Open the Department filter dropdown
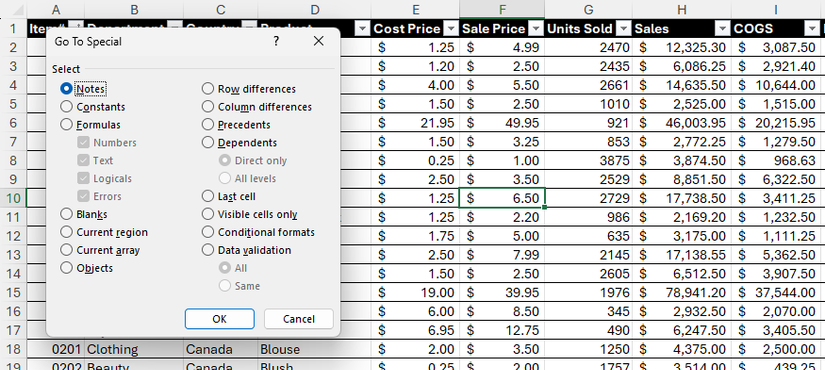Viewport: 825px width, 370px height. (175, 26)
